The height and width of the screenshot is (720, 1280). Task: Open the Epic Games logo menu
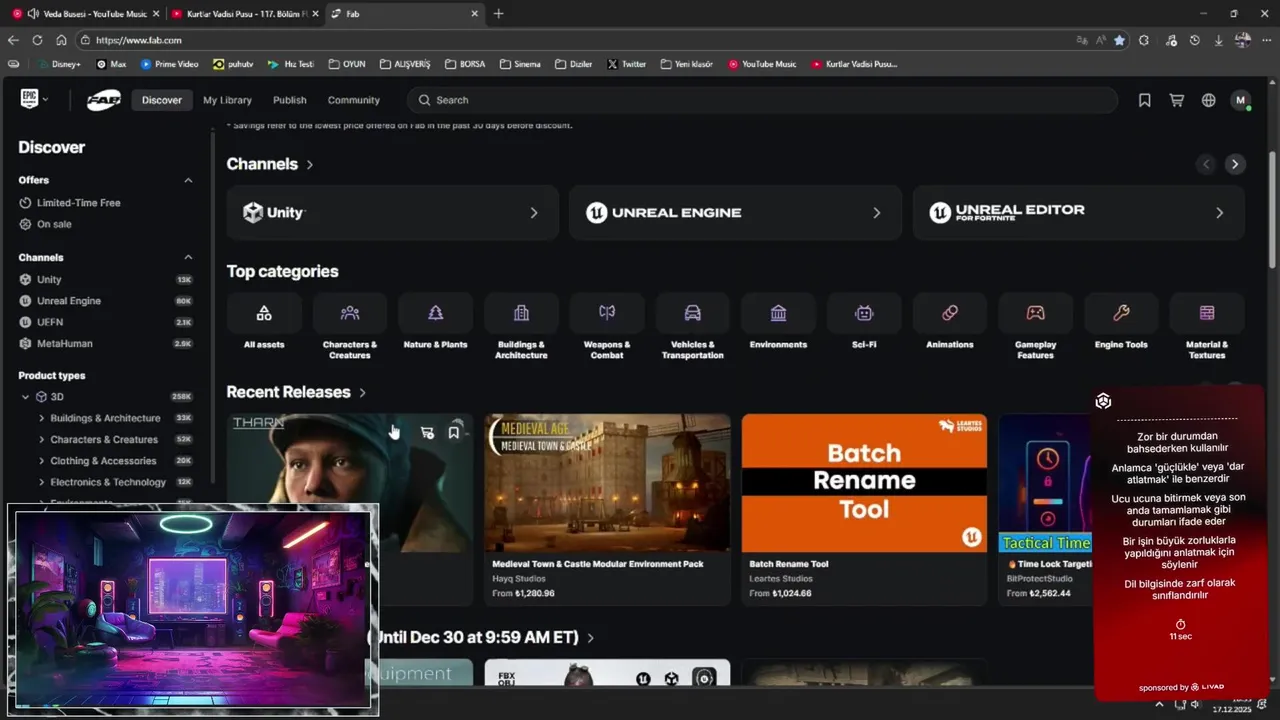tap(29, 99)
